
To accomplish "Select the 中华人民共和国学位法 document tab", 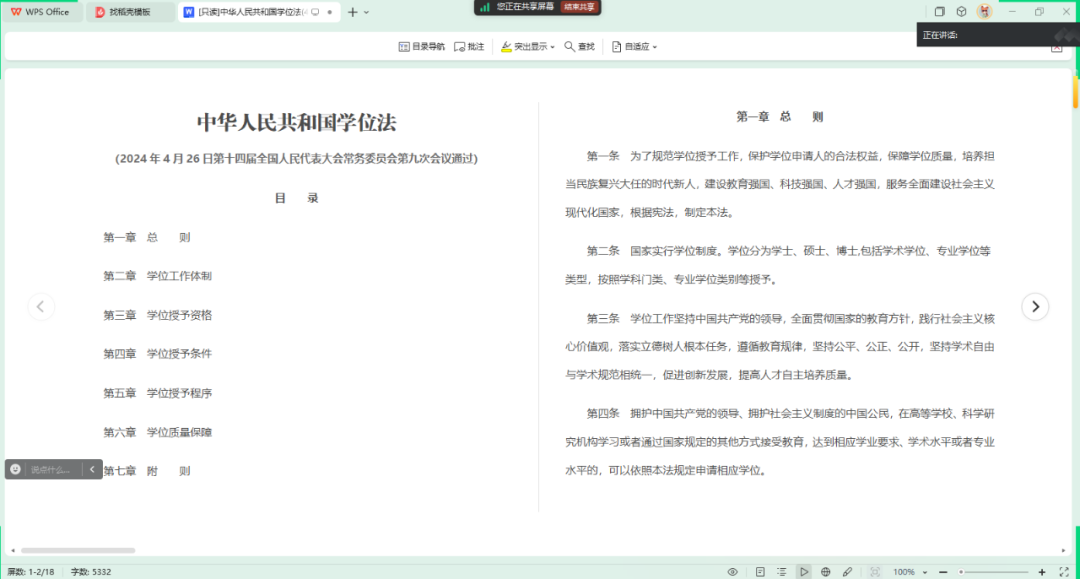I will (x=259, y=12).
